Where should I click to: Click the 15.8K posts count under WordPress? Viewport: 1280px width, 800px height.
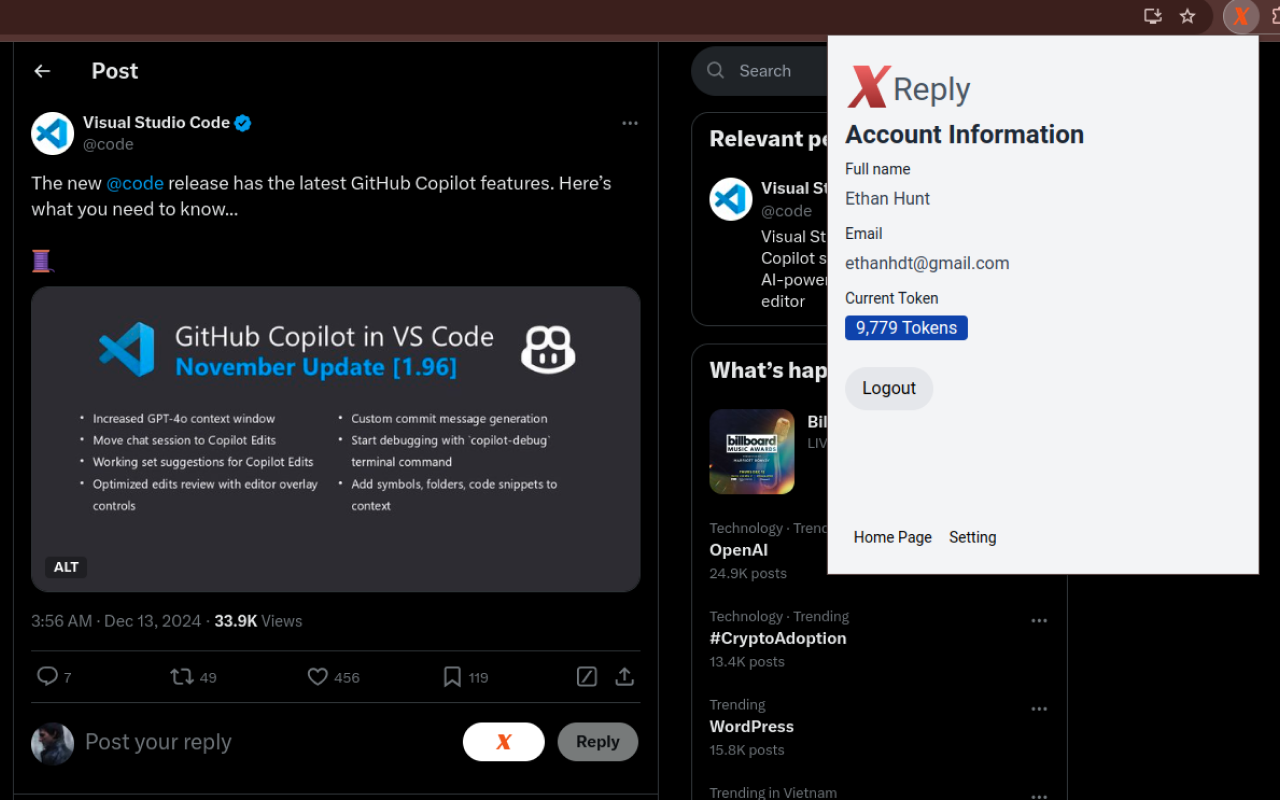tap(747, 750)
